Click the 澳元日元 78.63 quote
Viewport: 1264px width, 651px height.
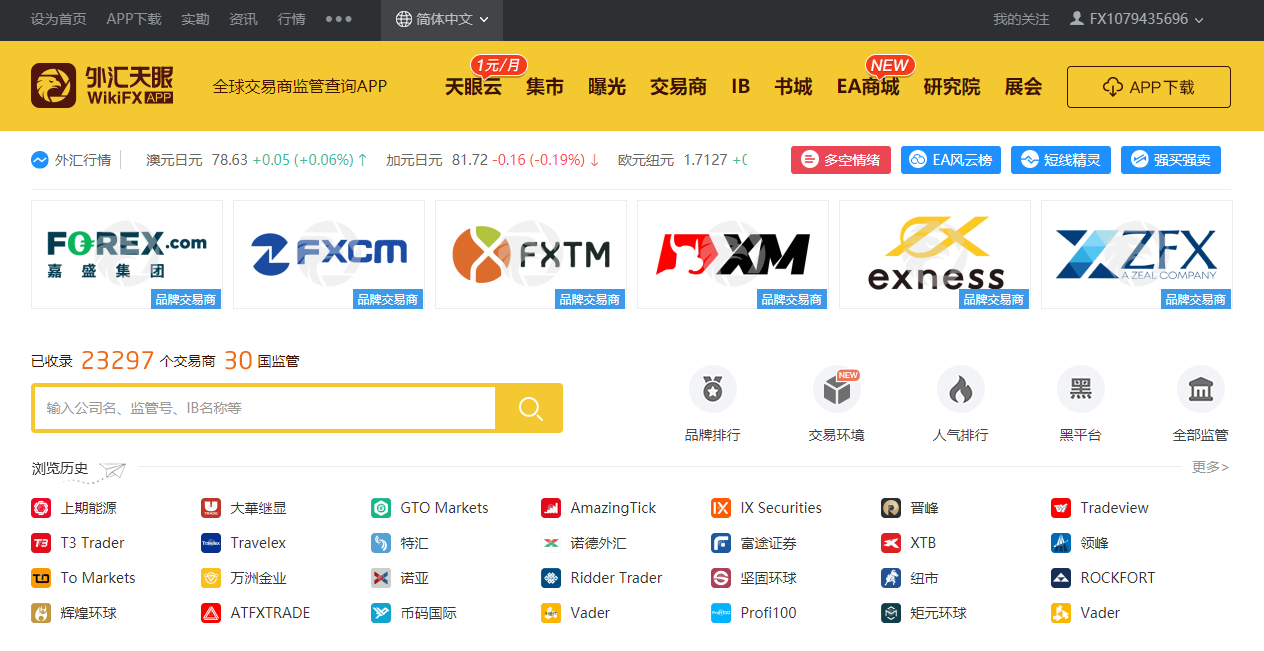[x=257, y=160]
